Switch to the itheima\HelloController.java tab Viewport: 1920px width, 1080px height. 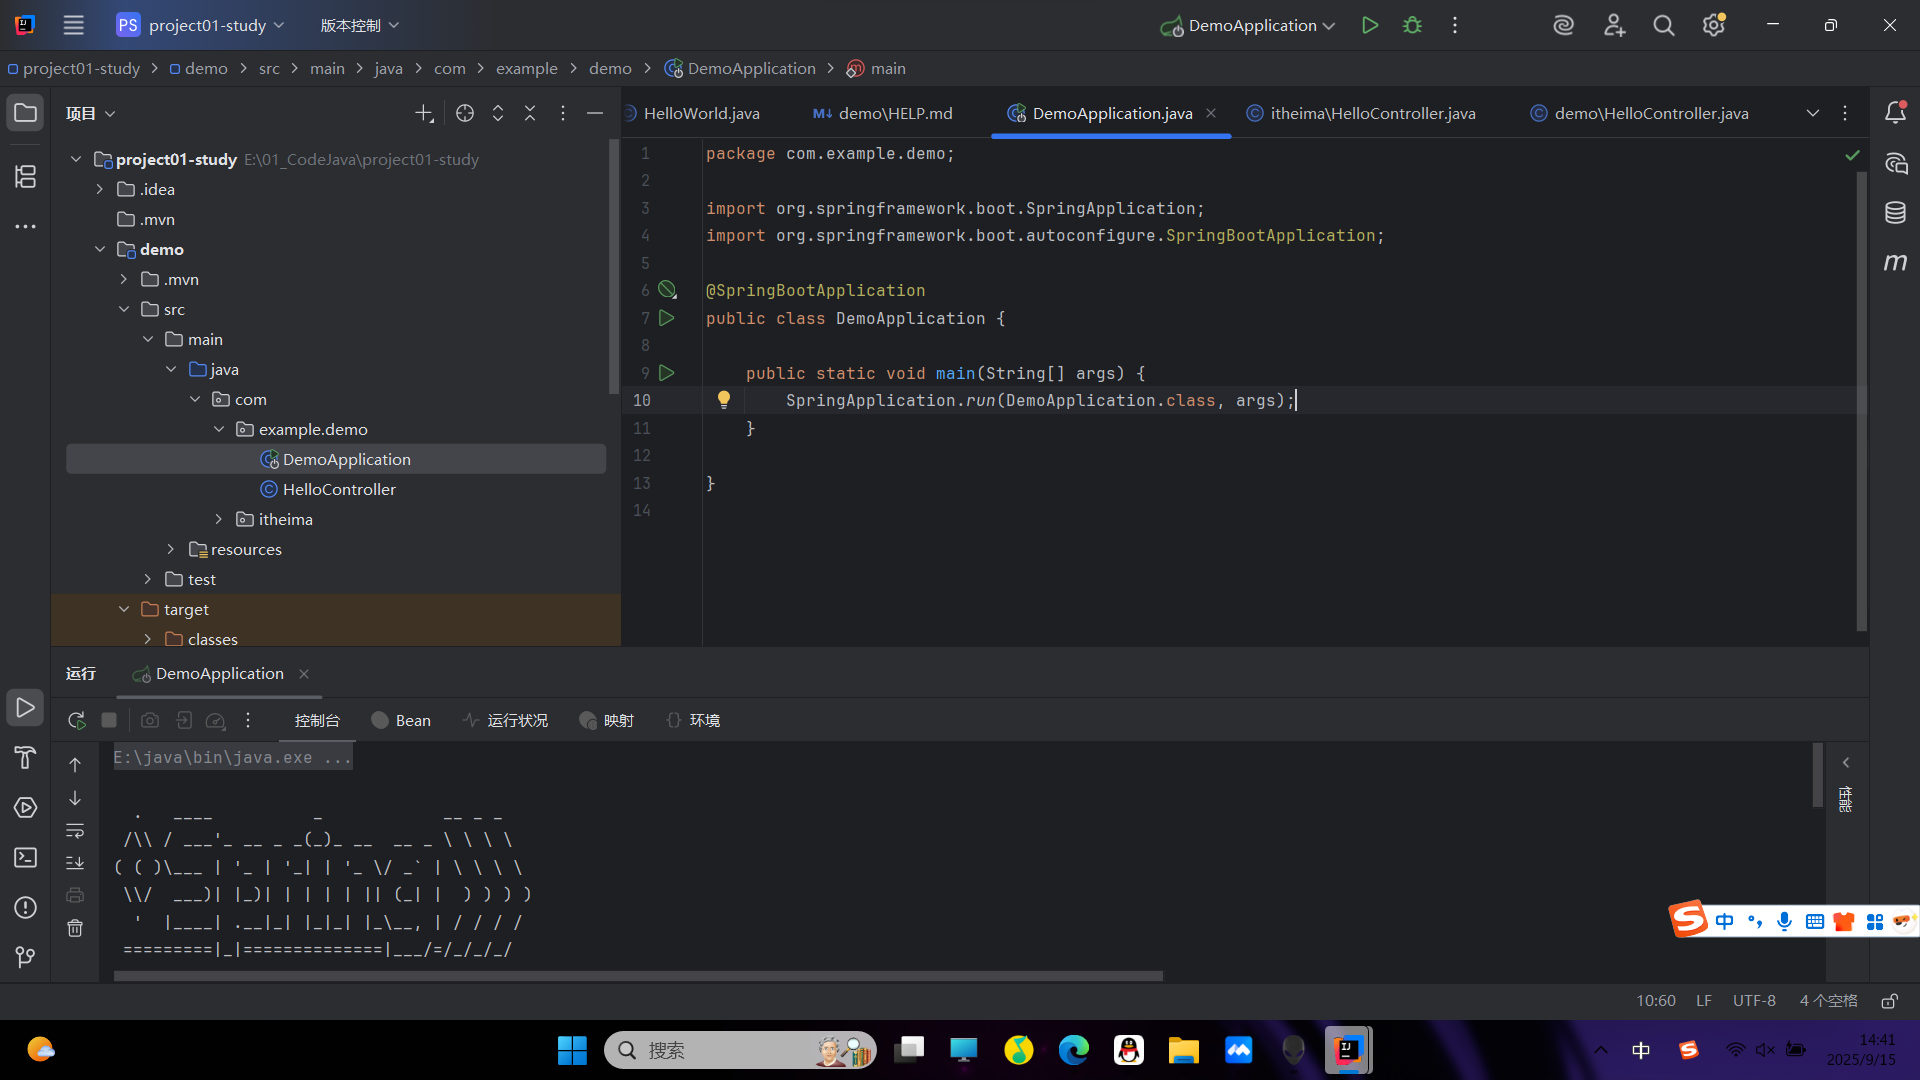[x=1371, y=114]
